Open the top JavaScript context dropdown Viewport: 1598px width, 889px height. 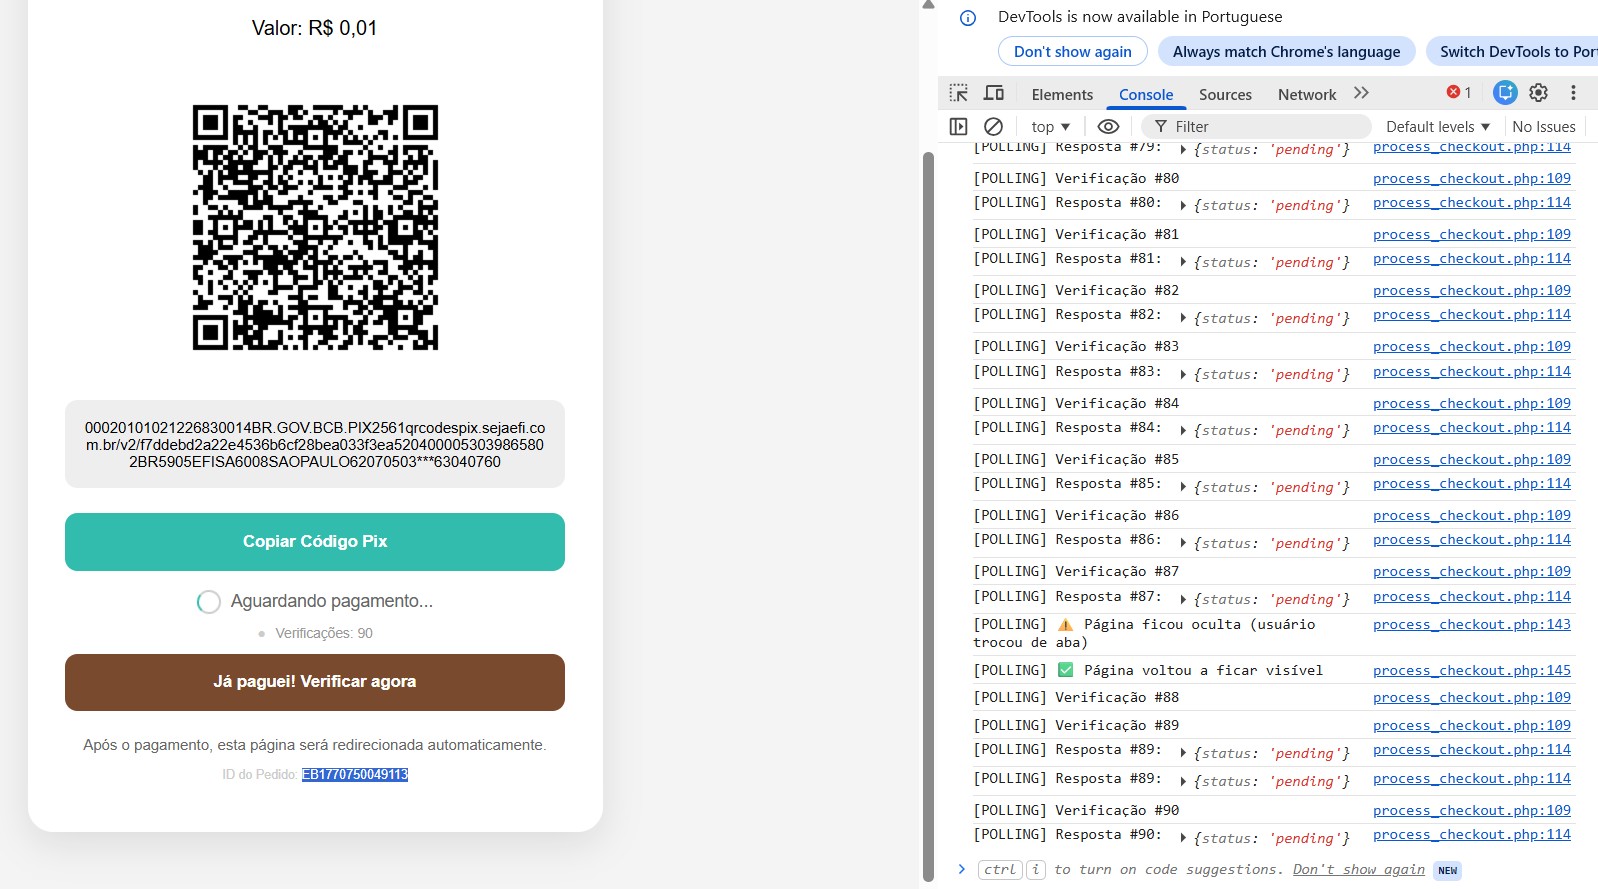[x=1050, y=126]
